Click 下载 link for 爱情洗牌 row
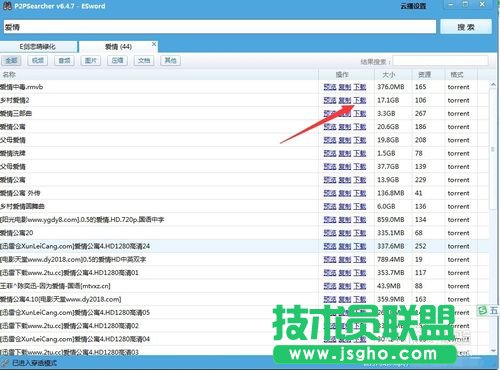Image resolution: width=500 pixels, height=370 pixels. pos(360,153)
